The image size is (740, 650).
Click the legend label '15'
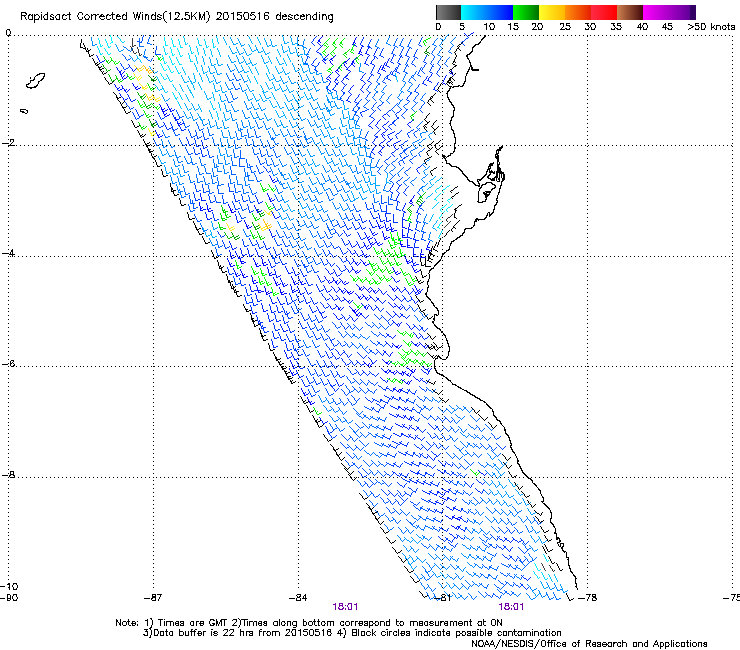point(513,27)
